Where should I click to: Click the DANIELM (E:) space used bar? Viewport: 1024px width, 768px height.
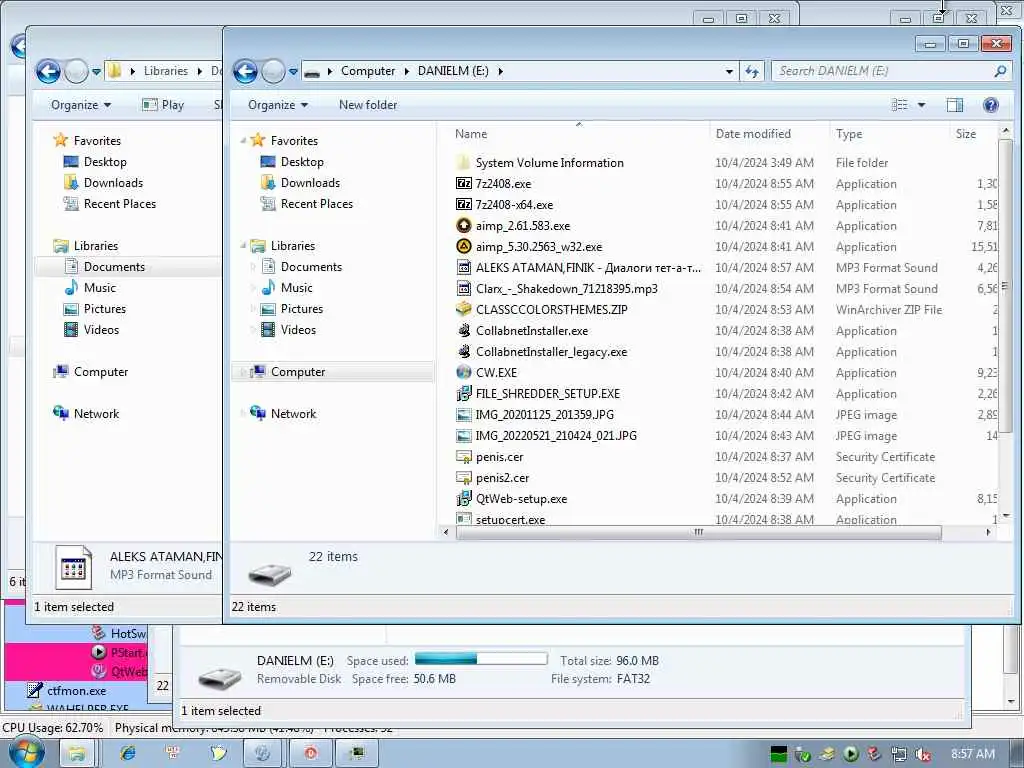click(481, 659)
